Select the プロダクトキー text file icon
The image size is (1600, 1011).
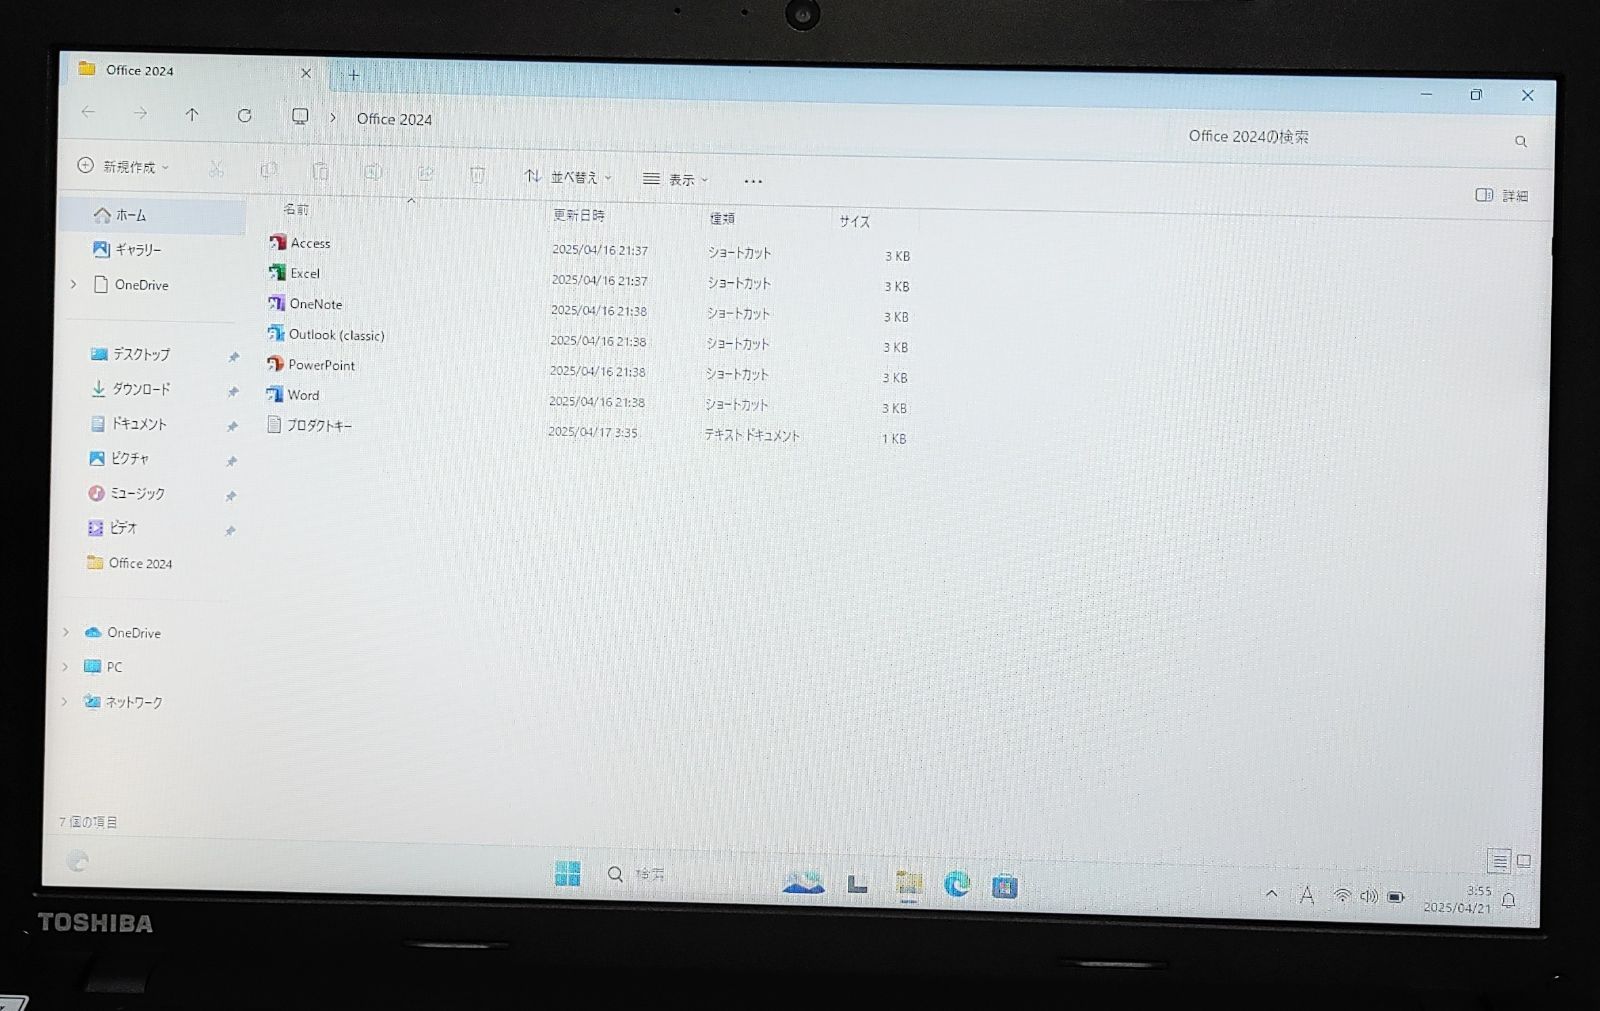pos(274,425)
